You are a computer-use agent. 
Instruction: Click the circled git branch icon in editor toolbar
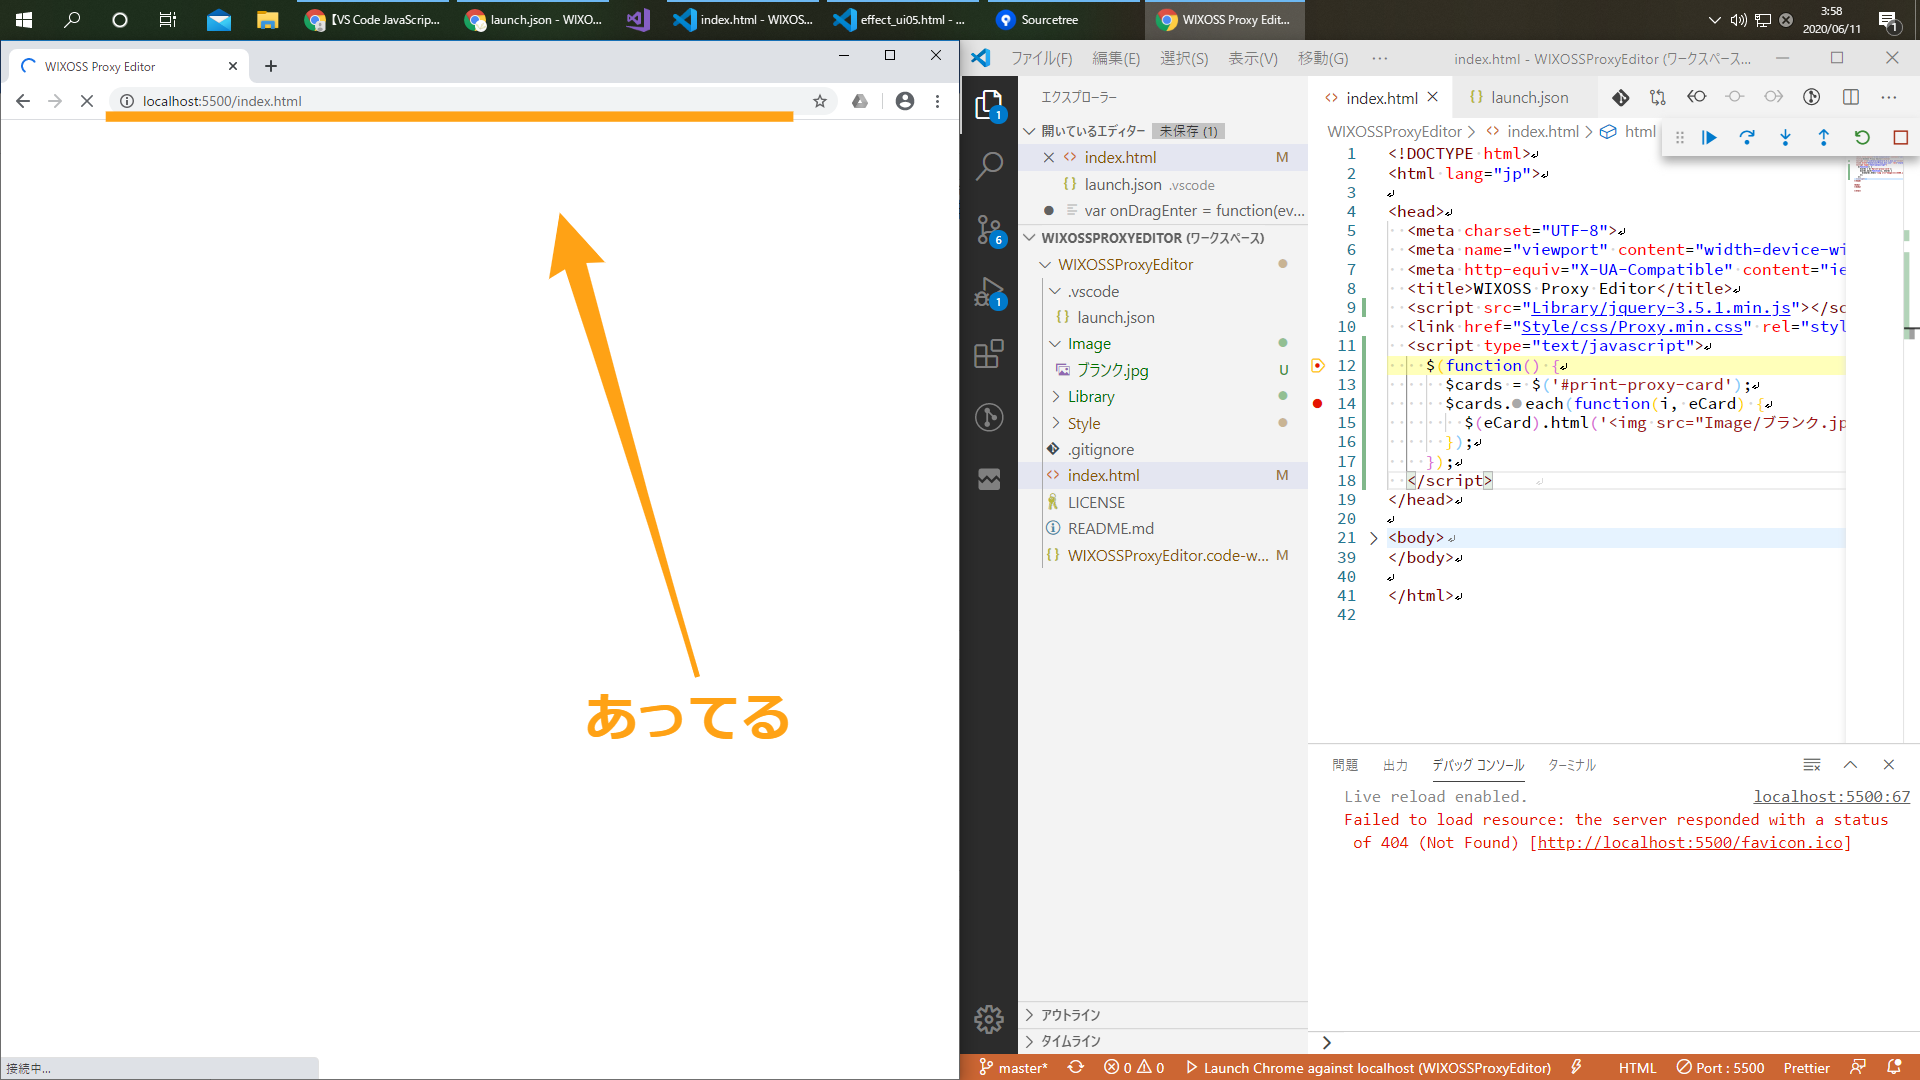tap(1811, 97)
